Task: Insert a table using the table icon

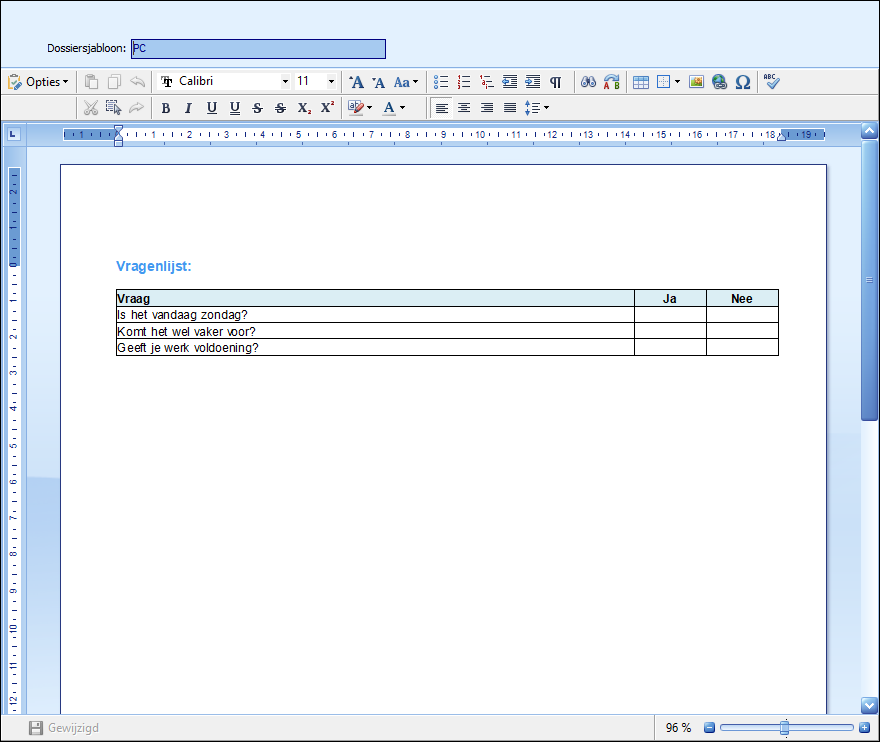Action: pos(641,82)
